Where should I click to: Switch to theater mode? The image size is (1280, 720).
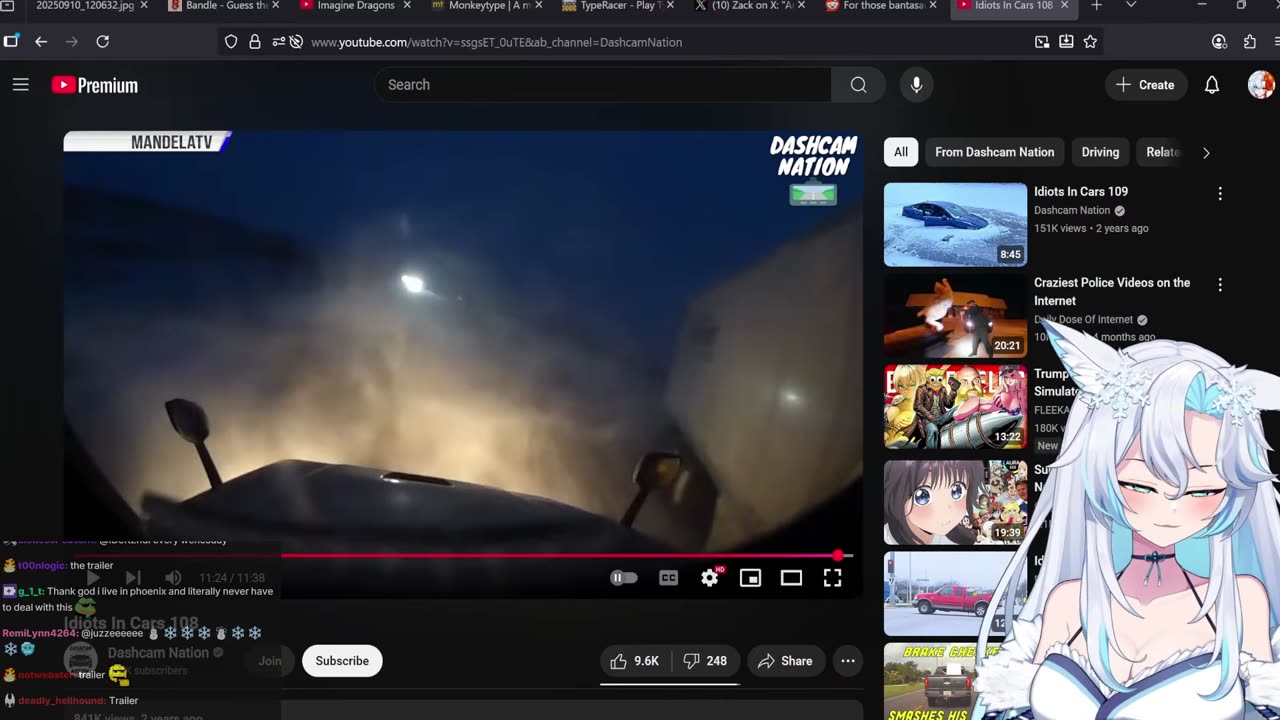tap(791, 578)
